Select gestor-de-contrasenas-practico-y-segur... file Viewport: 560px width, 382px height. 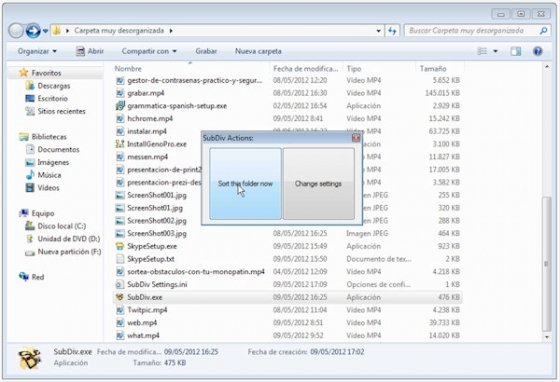click(195, 80)
